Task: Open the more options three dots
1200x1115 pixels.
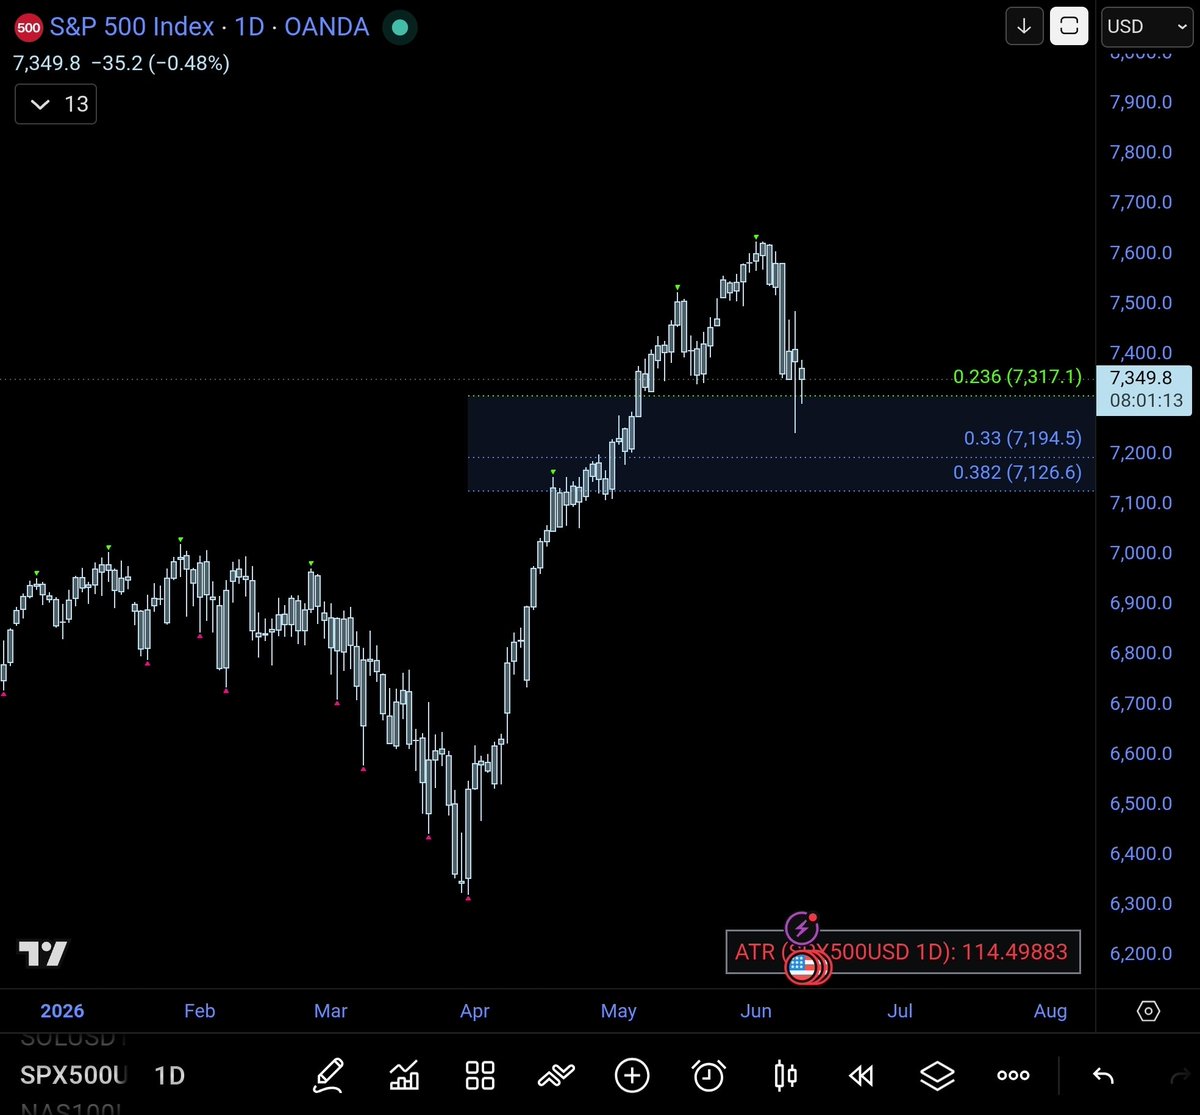Action: 1013,1076
